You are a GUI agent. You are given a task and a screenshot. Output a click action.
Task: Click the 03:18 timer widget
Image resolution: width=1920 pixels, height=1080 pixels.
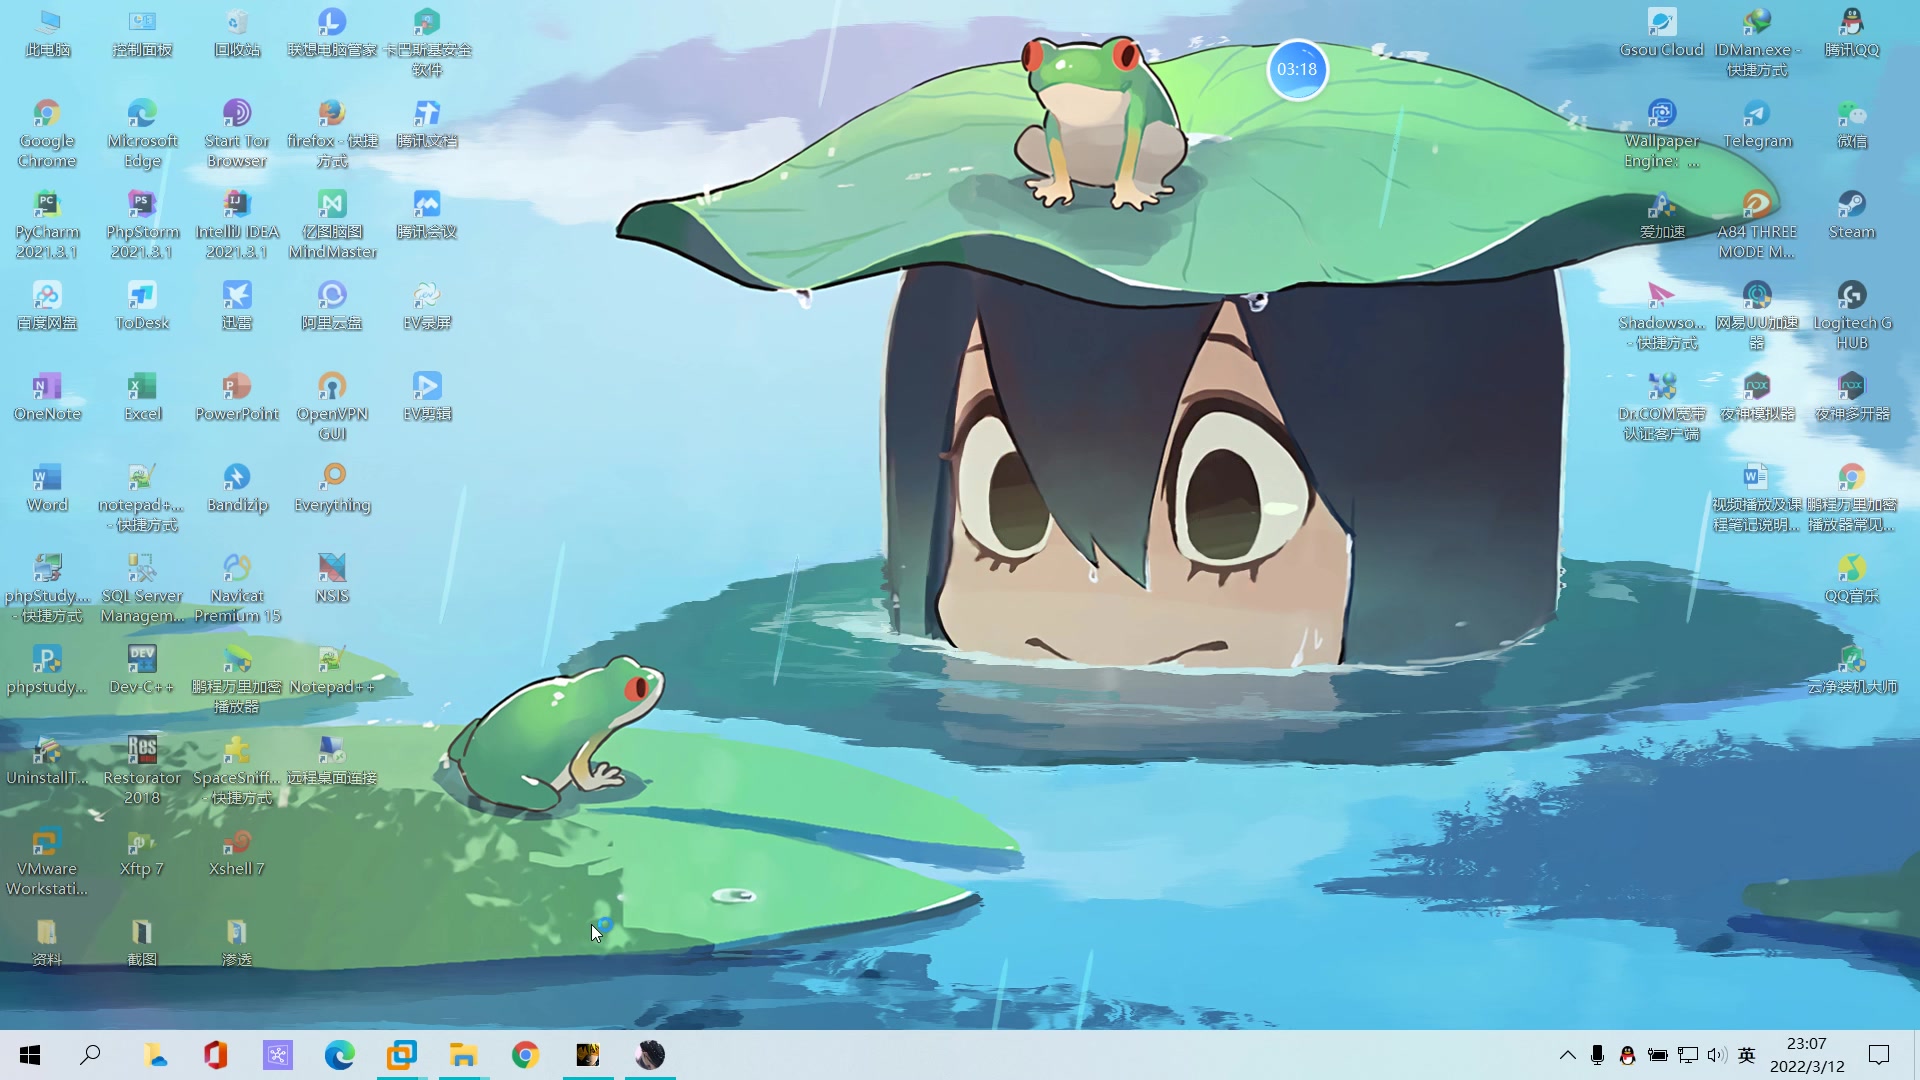point(1297,70)
